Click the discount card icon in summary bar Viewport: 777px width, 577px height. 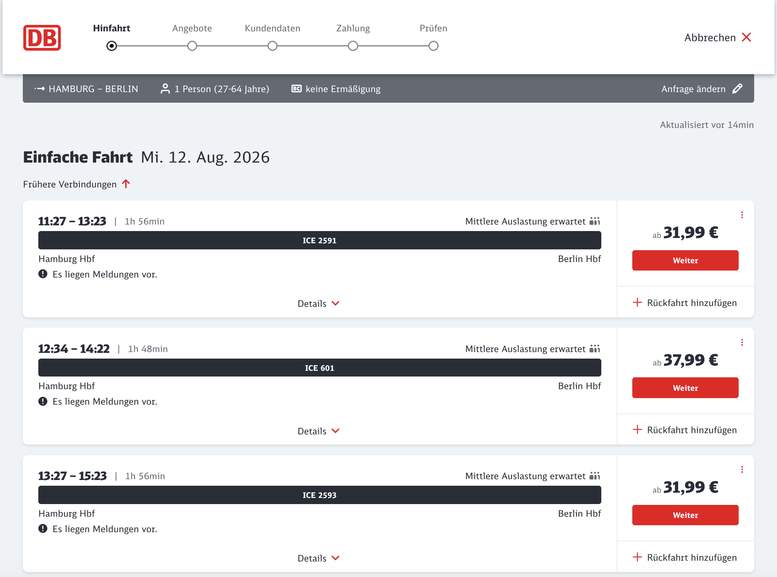pos(296,89)
